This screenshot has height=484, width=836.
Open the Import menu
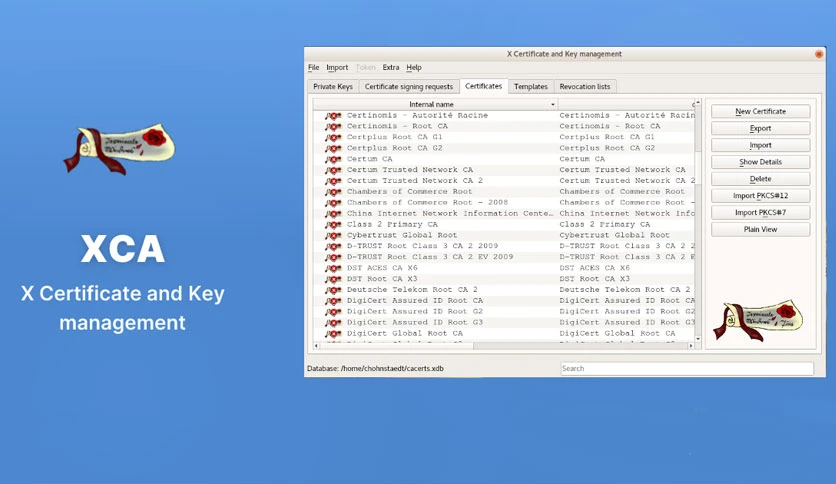point(337,67)
